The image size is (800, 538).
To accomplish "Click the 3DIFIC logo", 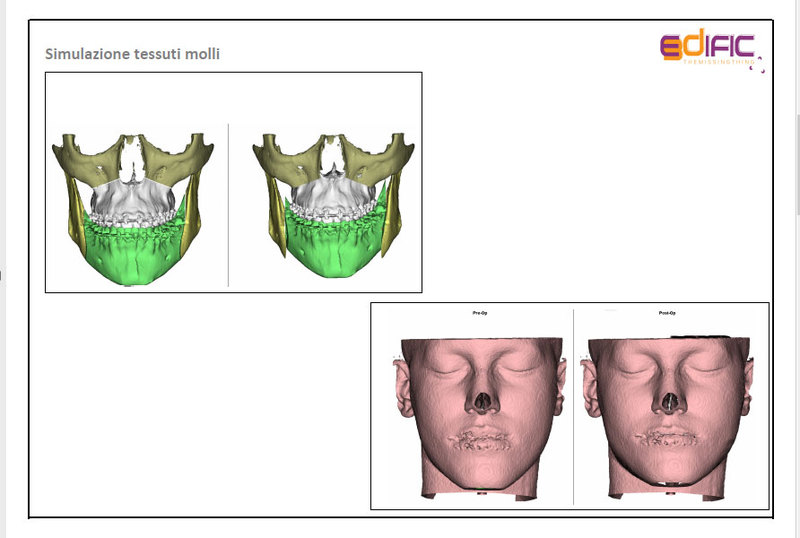I will coord(710,48).
